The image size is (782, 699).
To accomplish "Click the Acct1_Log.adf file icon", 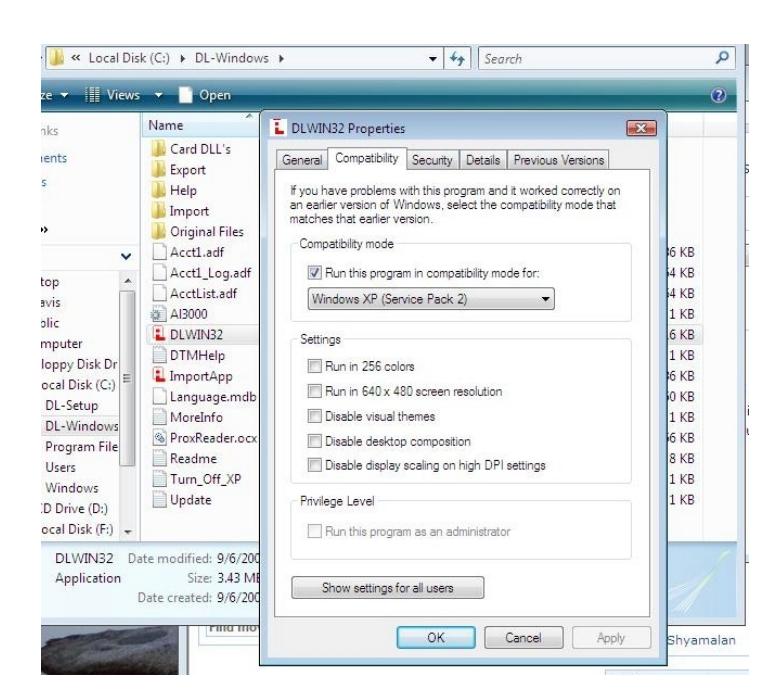I will [159, 273].
